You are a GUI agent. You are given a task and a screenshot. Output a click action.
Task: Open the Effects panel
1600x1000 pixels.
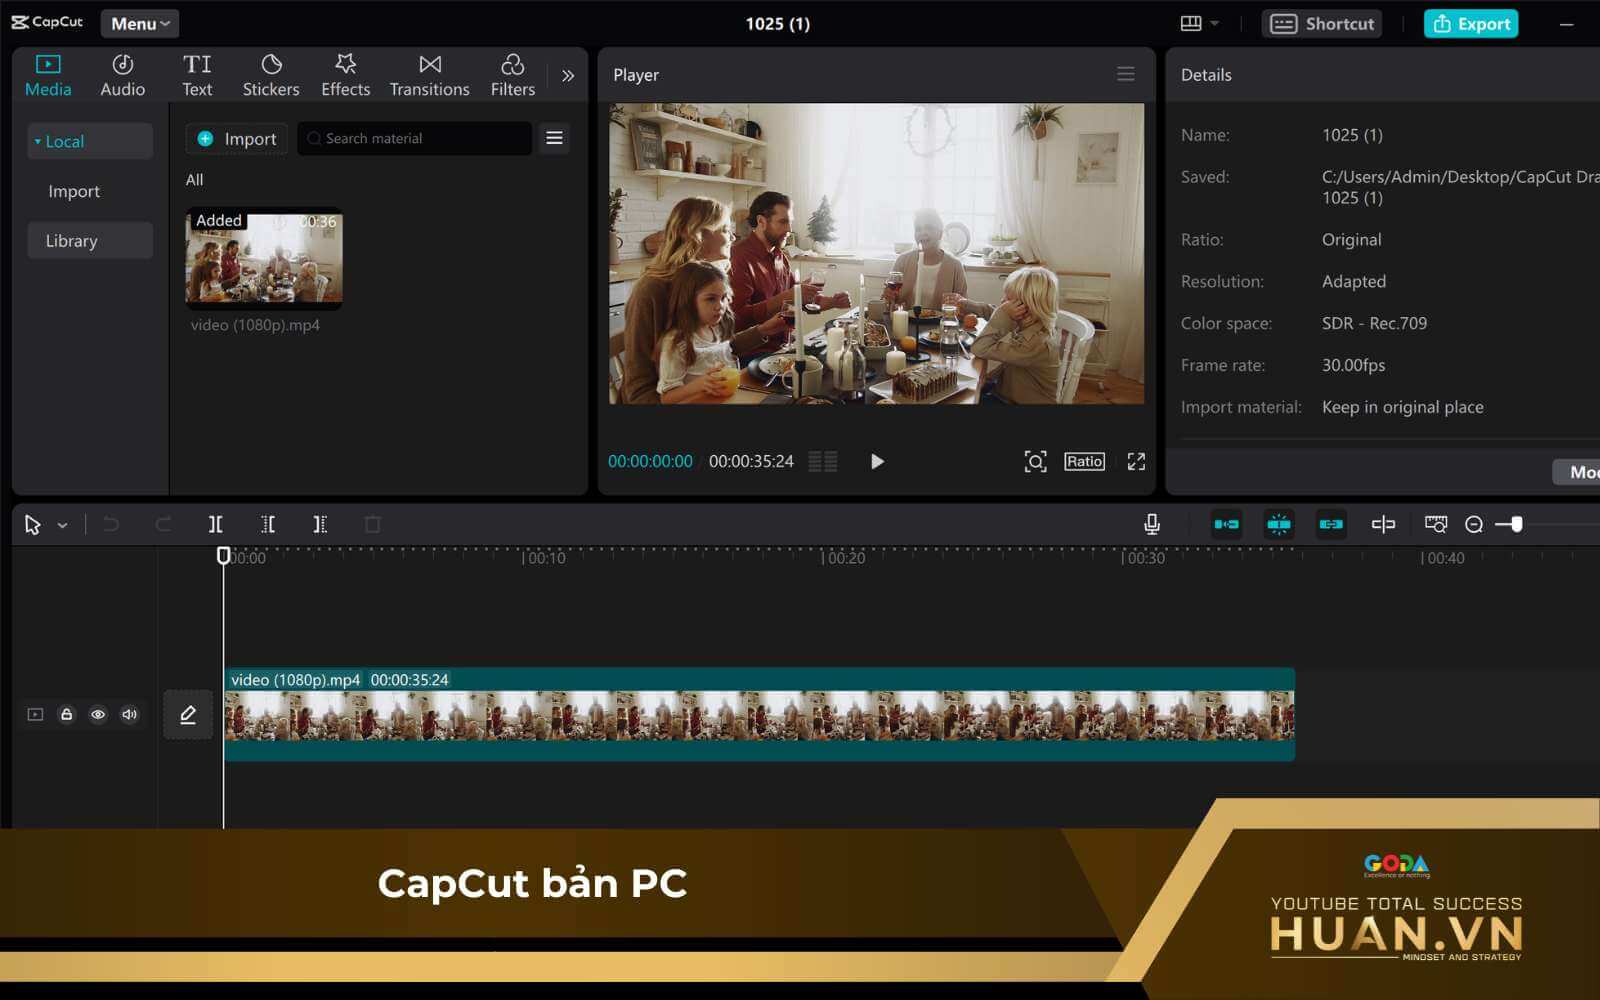pyautogui.click(x=345, y=76)
